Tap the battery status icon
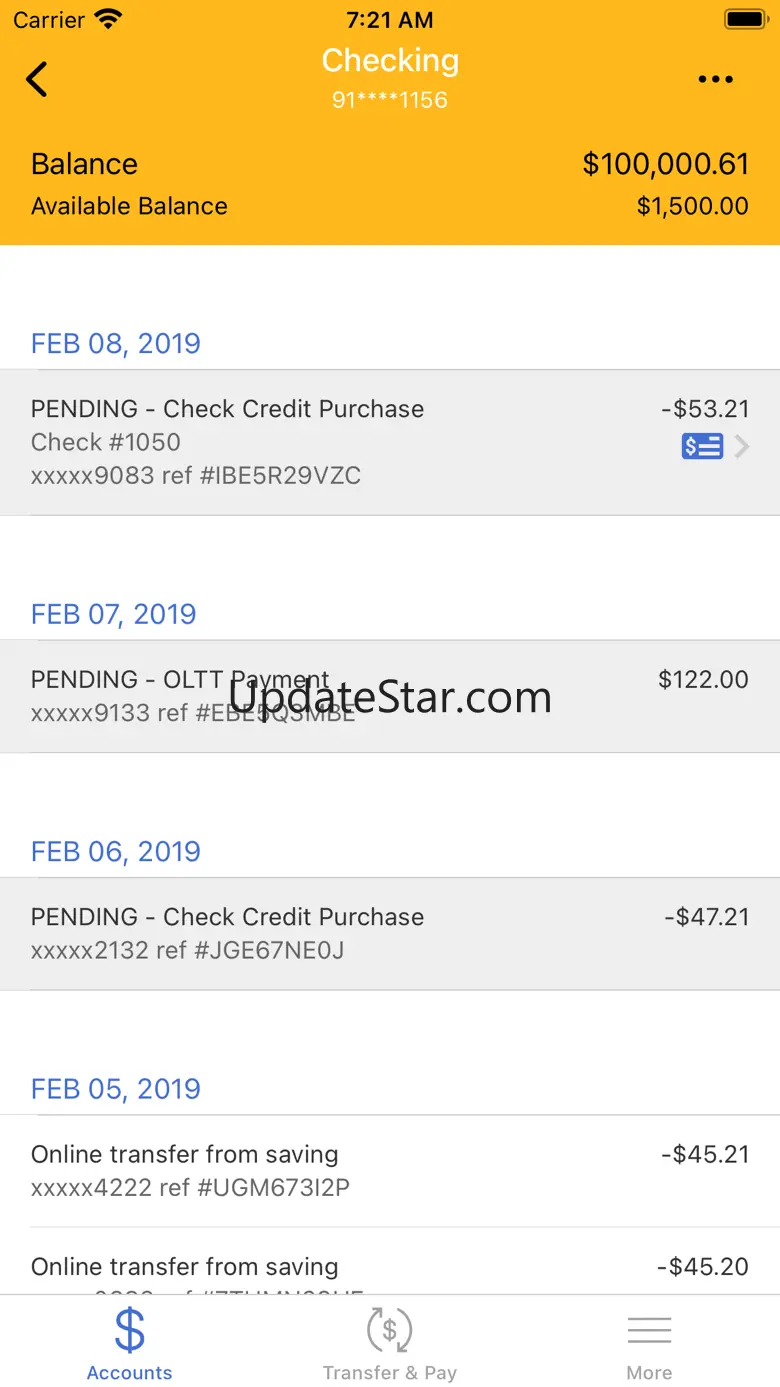 pyautogui.click(x=745, y=19)
